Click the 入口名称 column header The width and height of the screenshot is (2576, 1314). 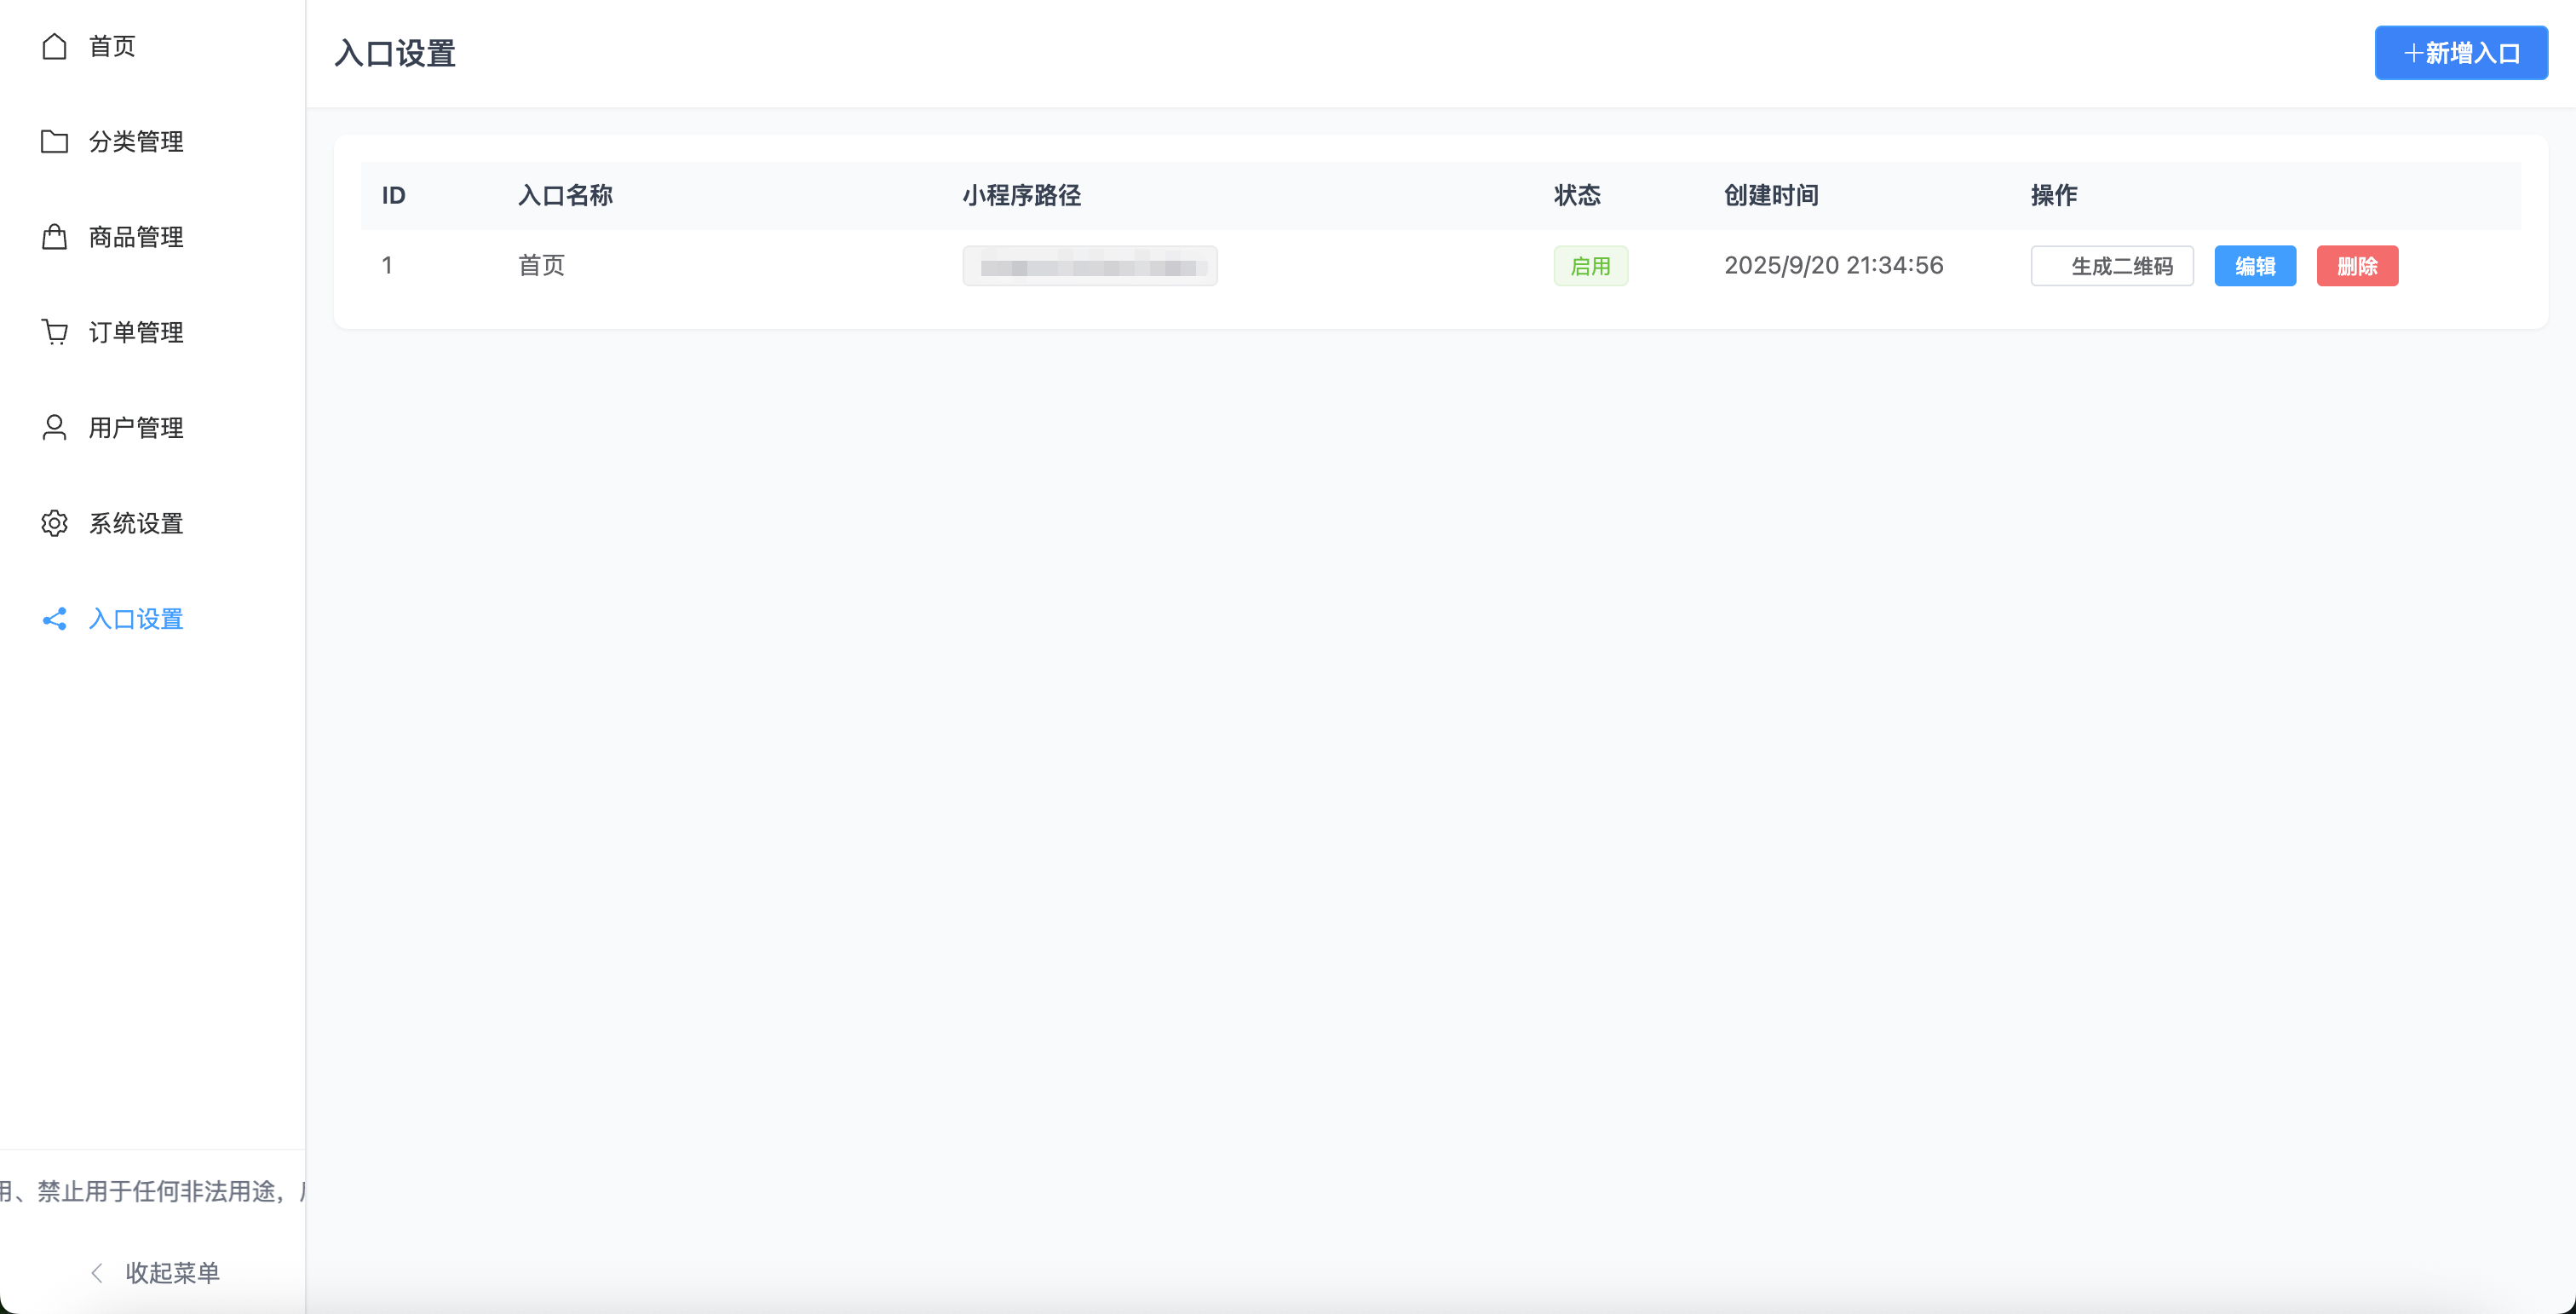pos(565,195)
